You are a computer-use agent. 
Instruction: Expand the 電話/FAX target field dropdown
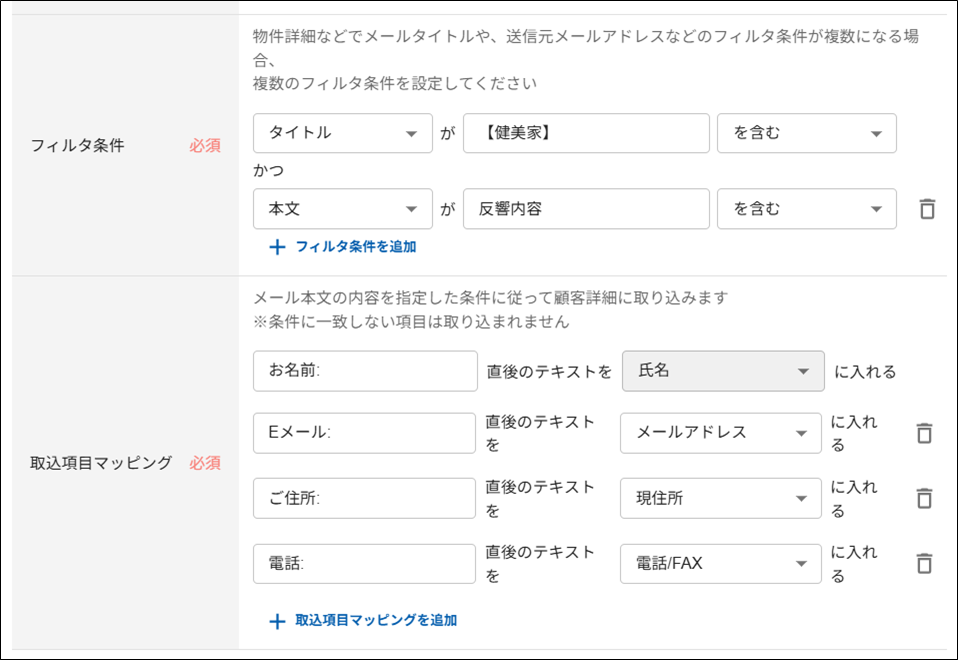click(x=720, y=563)
